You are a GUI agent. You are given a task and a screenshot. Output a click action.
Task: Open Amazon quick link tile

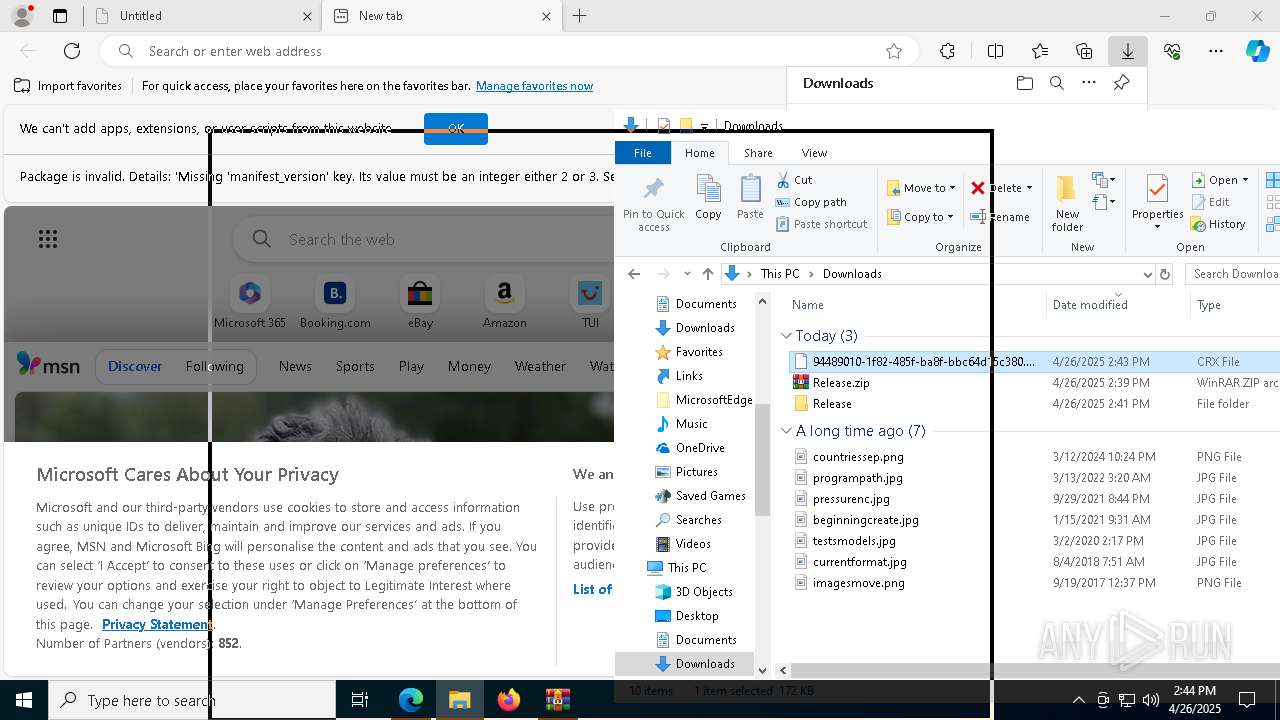tap(504, 303)
